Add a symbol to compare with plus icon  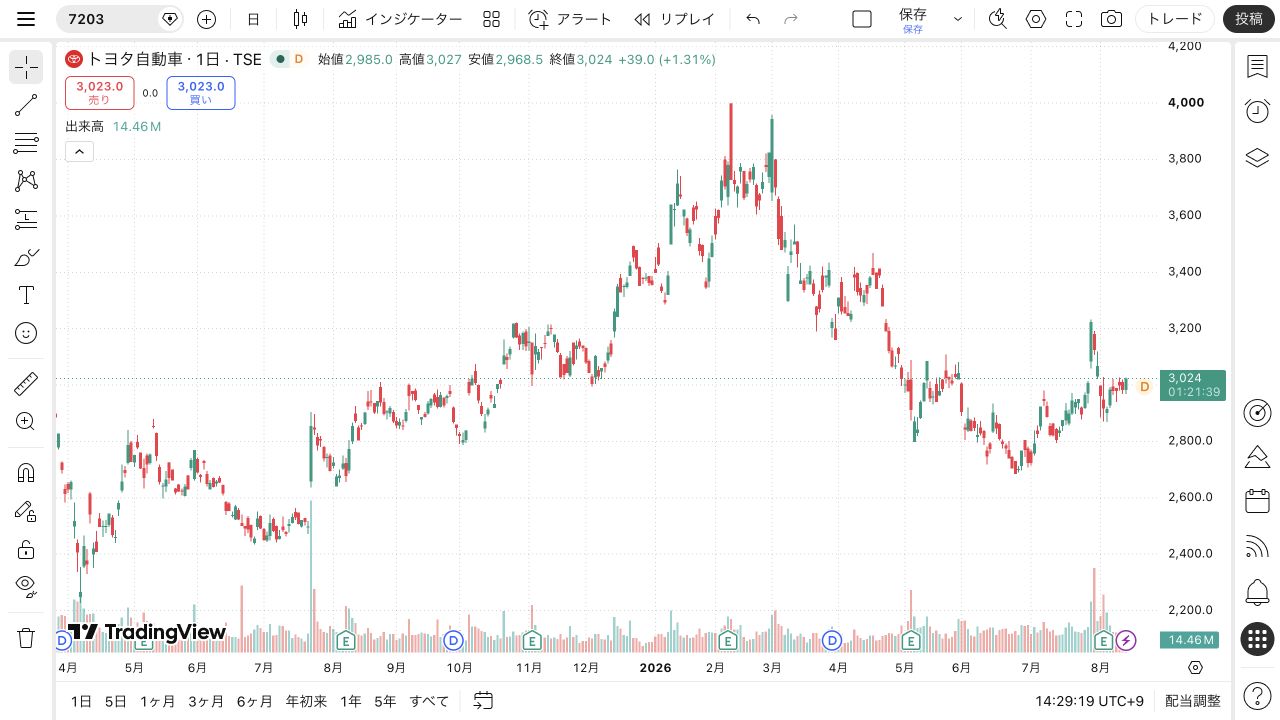[x=207, y=19]
